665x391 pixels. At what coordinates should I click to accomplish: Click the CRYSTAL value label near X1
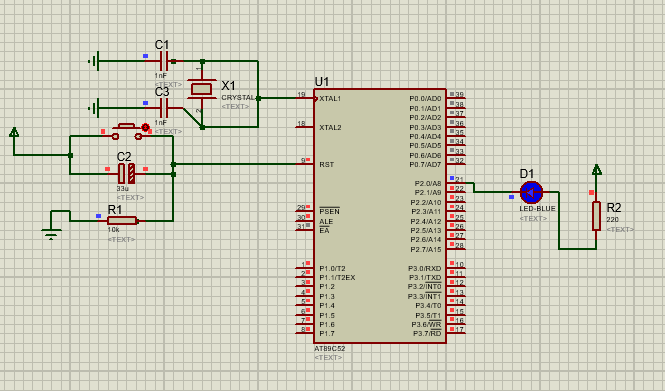238,98
